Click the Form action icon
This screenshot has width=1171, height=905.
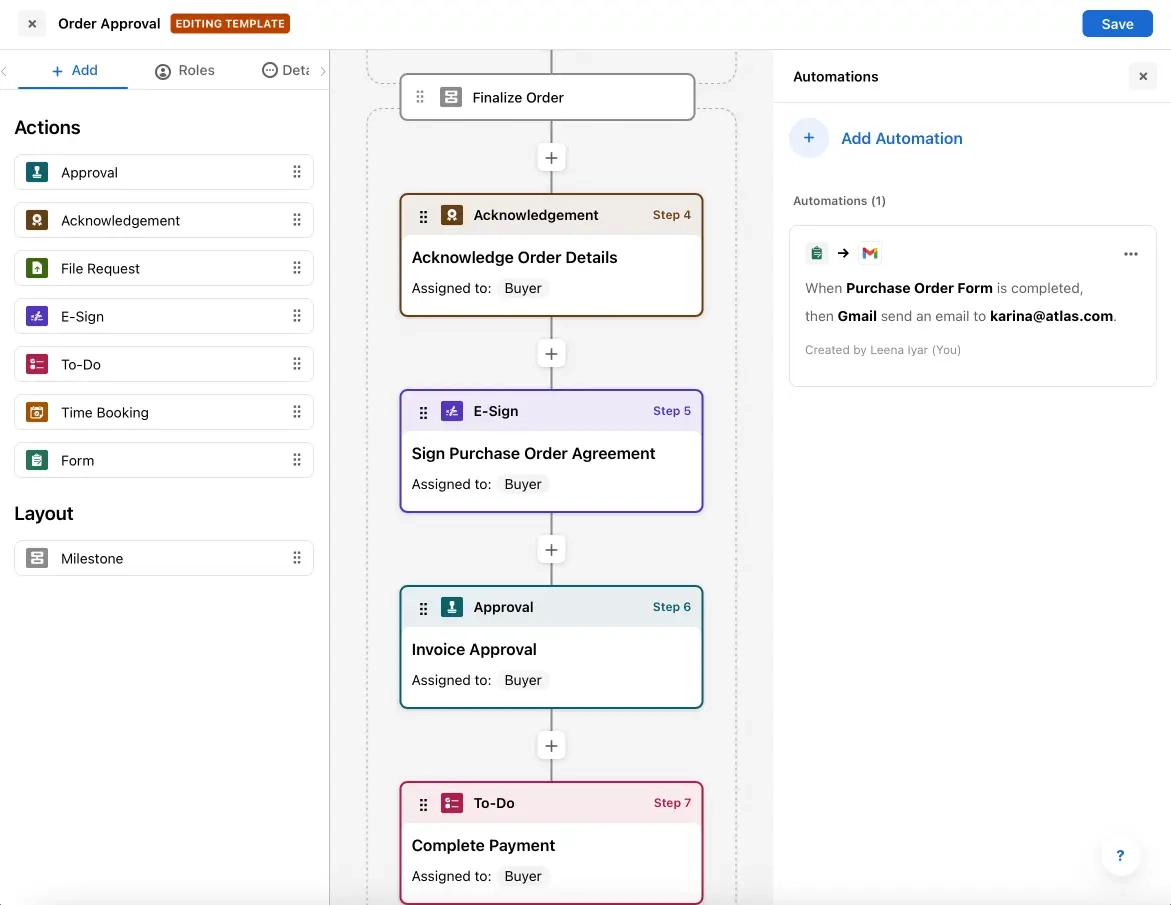pos(37,460)
